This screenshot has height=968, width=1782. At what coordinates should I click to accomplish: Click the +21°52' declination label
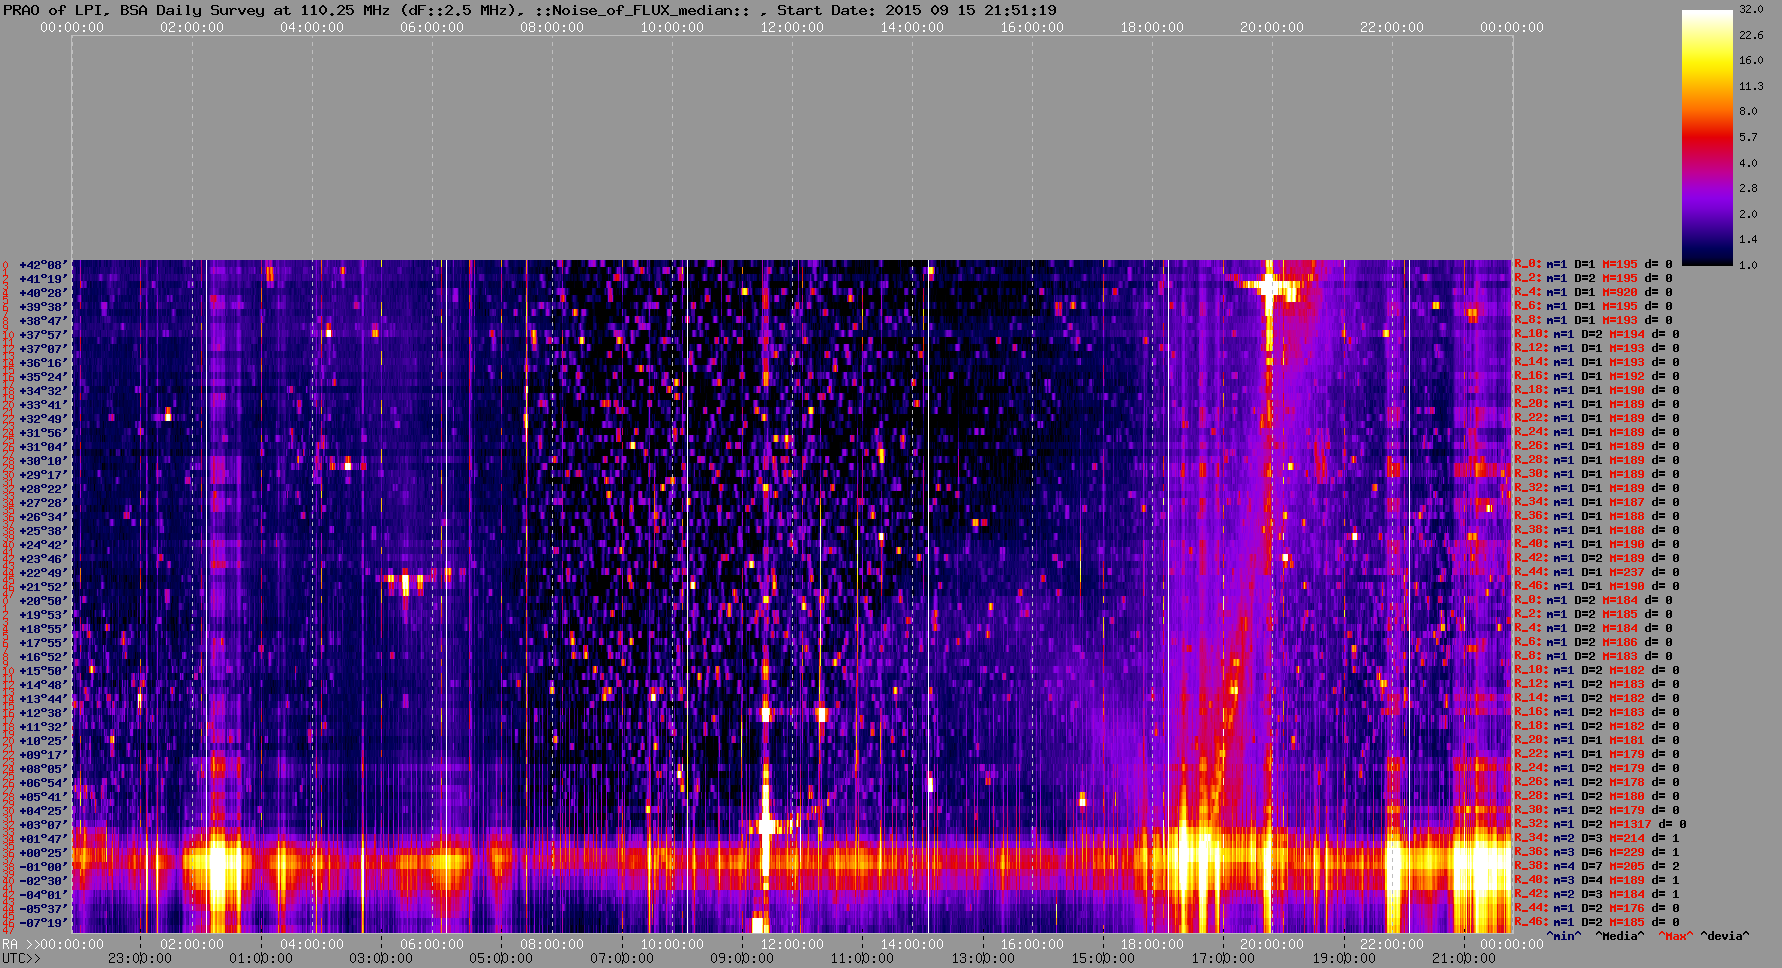click(43, 587)
